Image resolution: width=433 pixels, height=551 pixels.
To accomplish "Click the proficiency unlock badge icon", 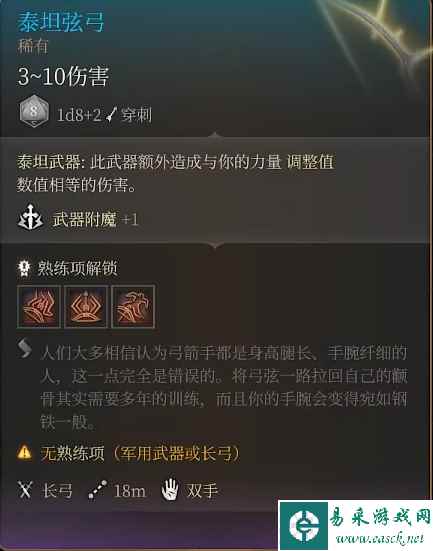I will (24, 268).
